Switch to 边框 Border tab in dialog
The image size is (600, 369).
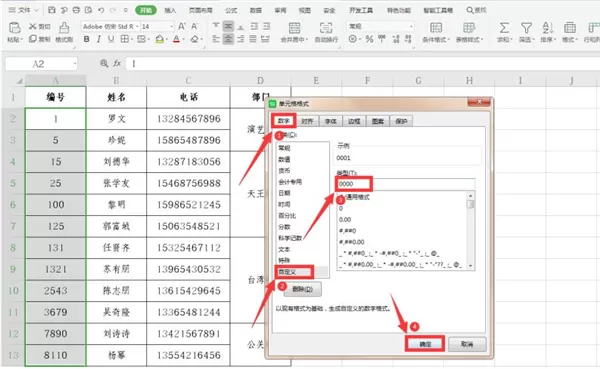click(354, 121)
